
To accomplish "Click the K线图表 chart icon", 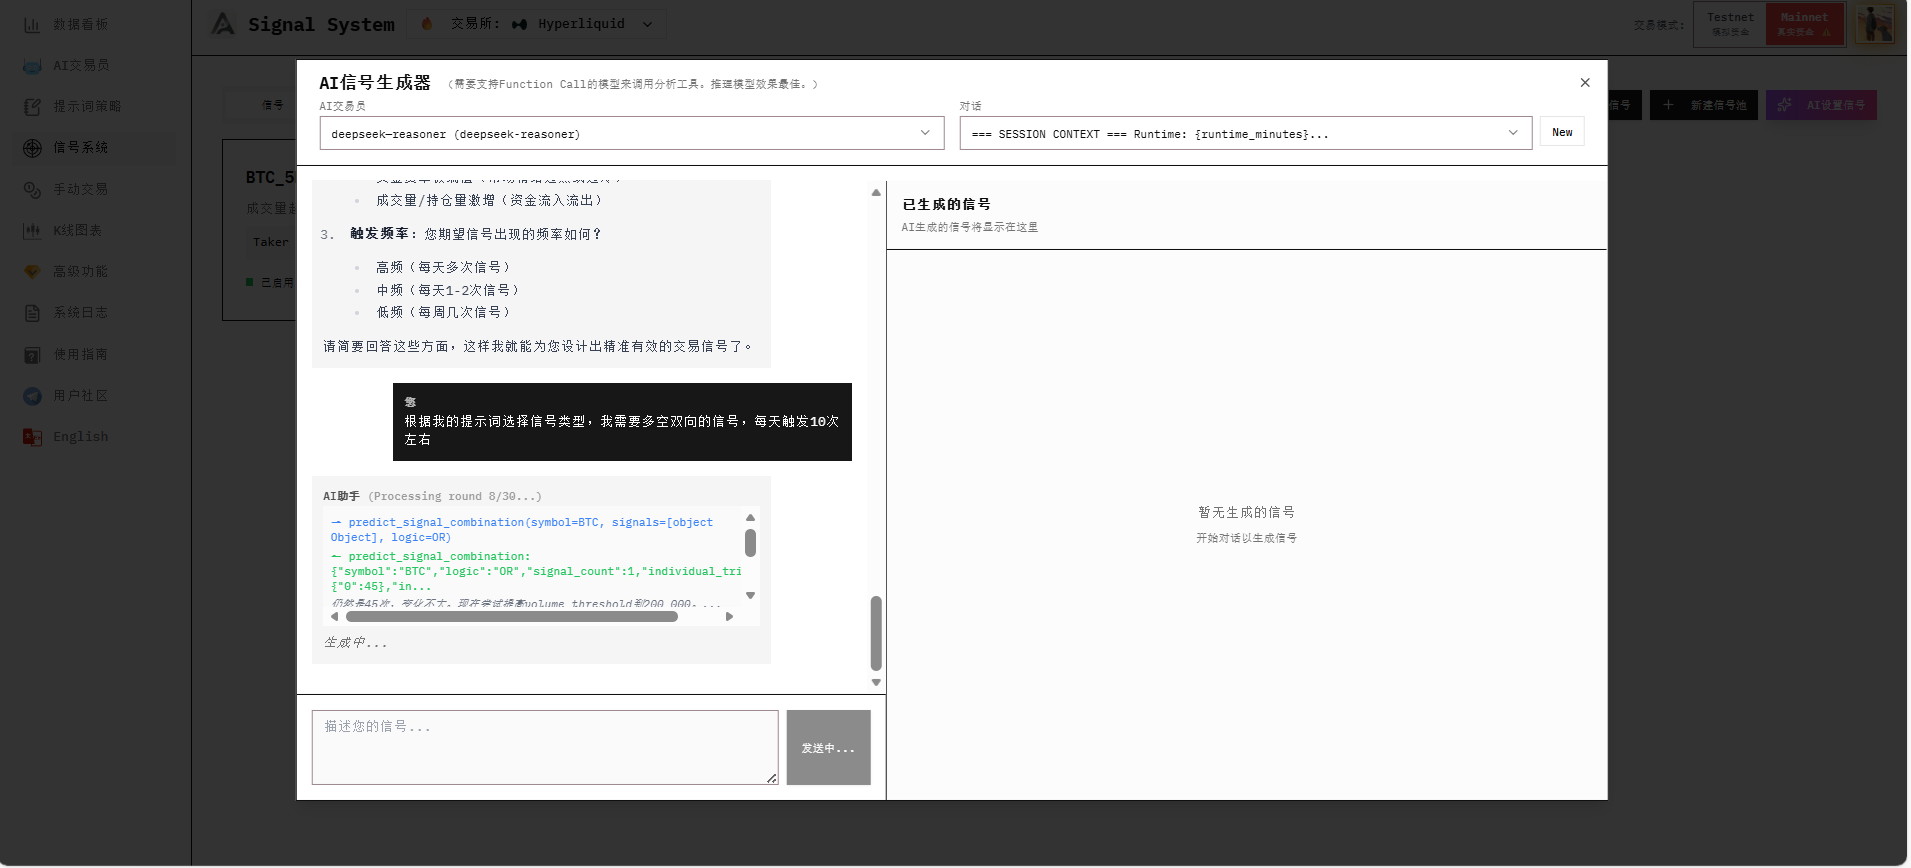I will pos(32,231).
